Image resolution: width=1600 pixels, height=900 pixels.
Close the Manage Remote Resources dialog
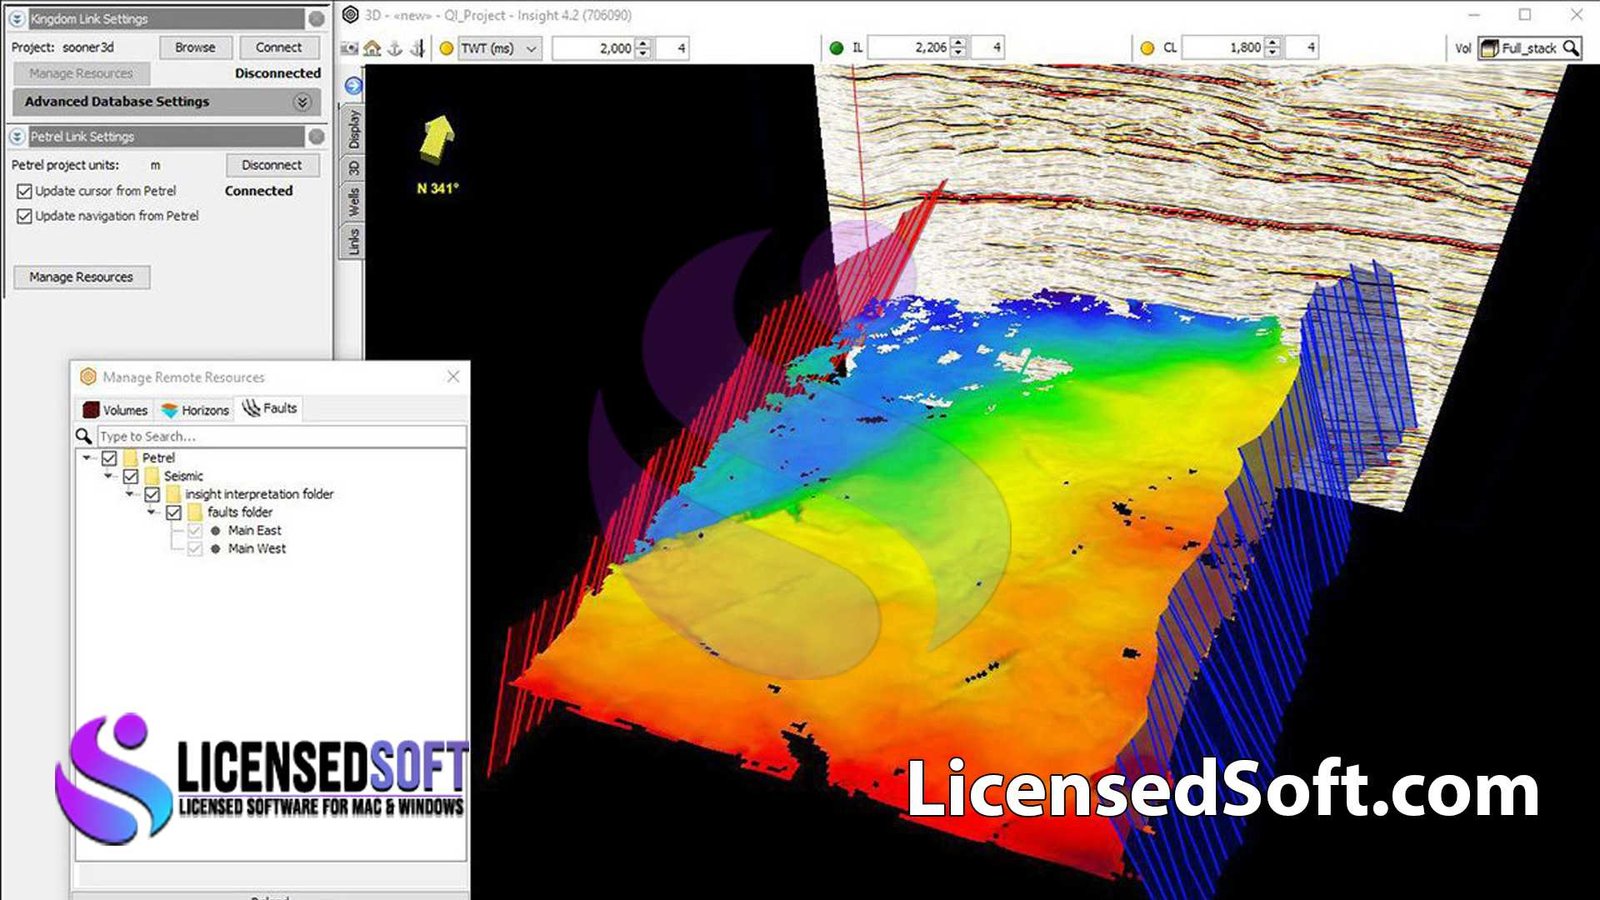pos(453,376)
